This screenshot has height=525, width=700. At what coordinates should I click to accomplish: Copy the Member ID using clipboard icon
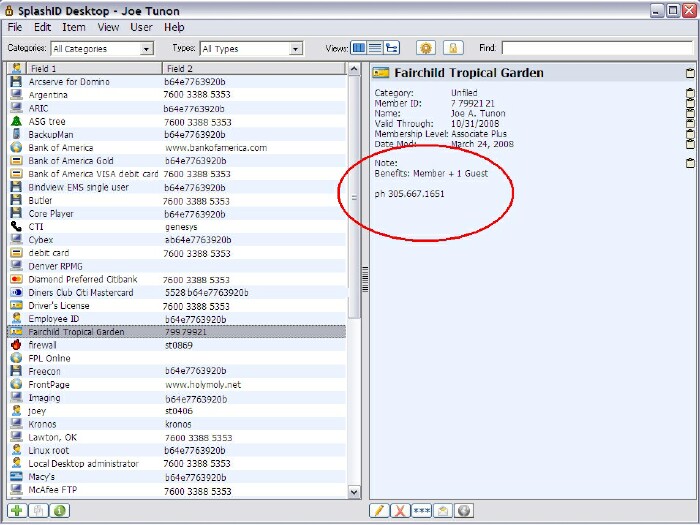pos(689,103)
